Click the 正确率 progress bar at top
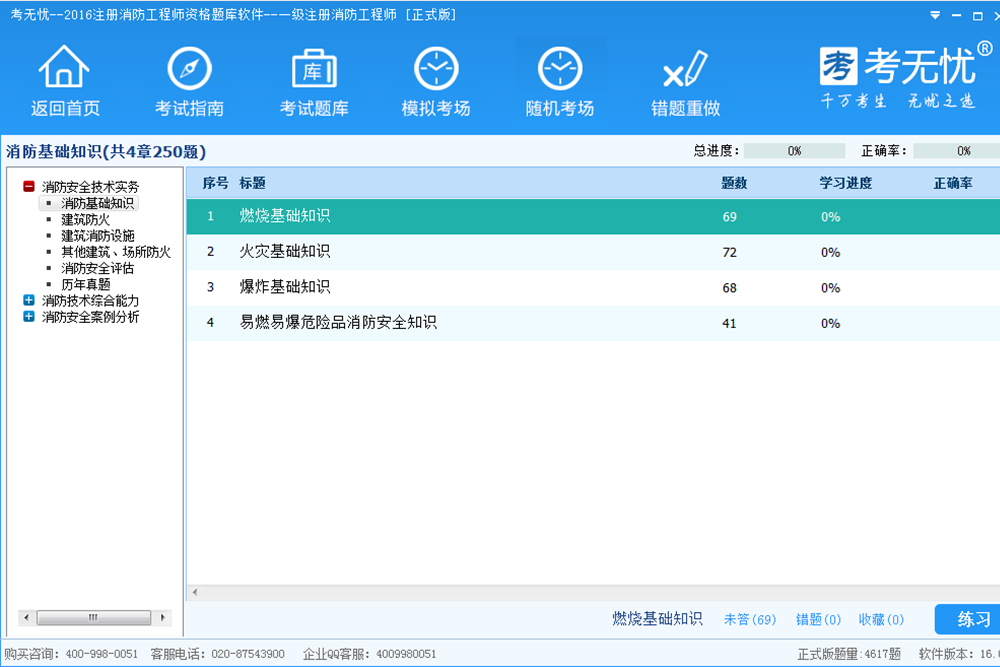The width and height of the screenshot is (1000, 667). coord(957,151)
